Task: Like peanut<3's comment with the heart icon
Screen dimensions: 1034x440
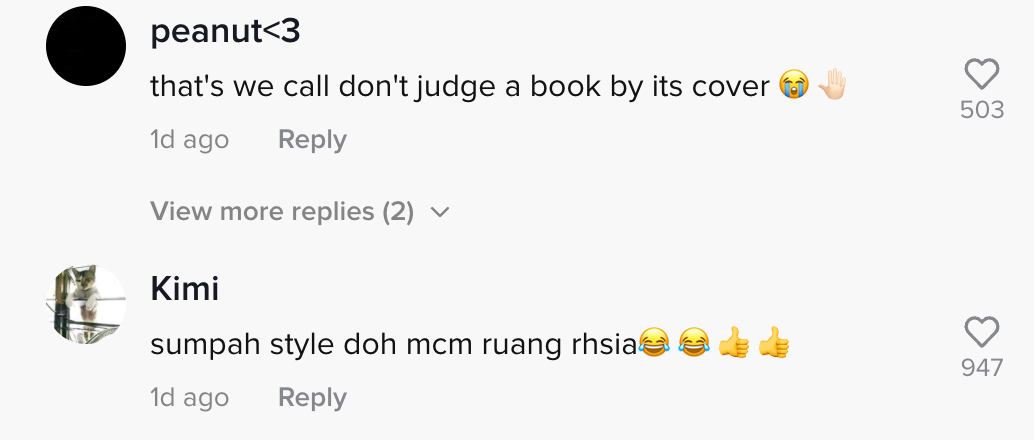Action: 982,74
